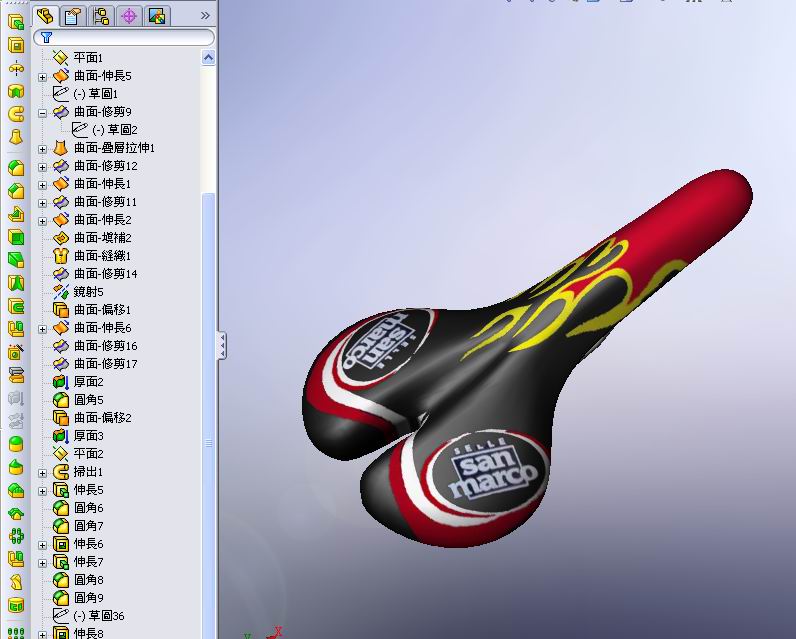
Task: Select the Revolved Boss tool with dashed axis
Action: coord(16,68)
